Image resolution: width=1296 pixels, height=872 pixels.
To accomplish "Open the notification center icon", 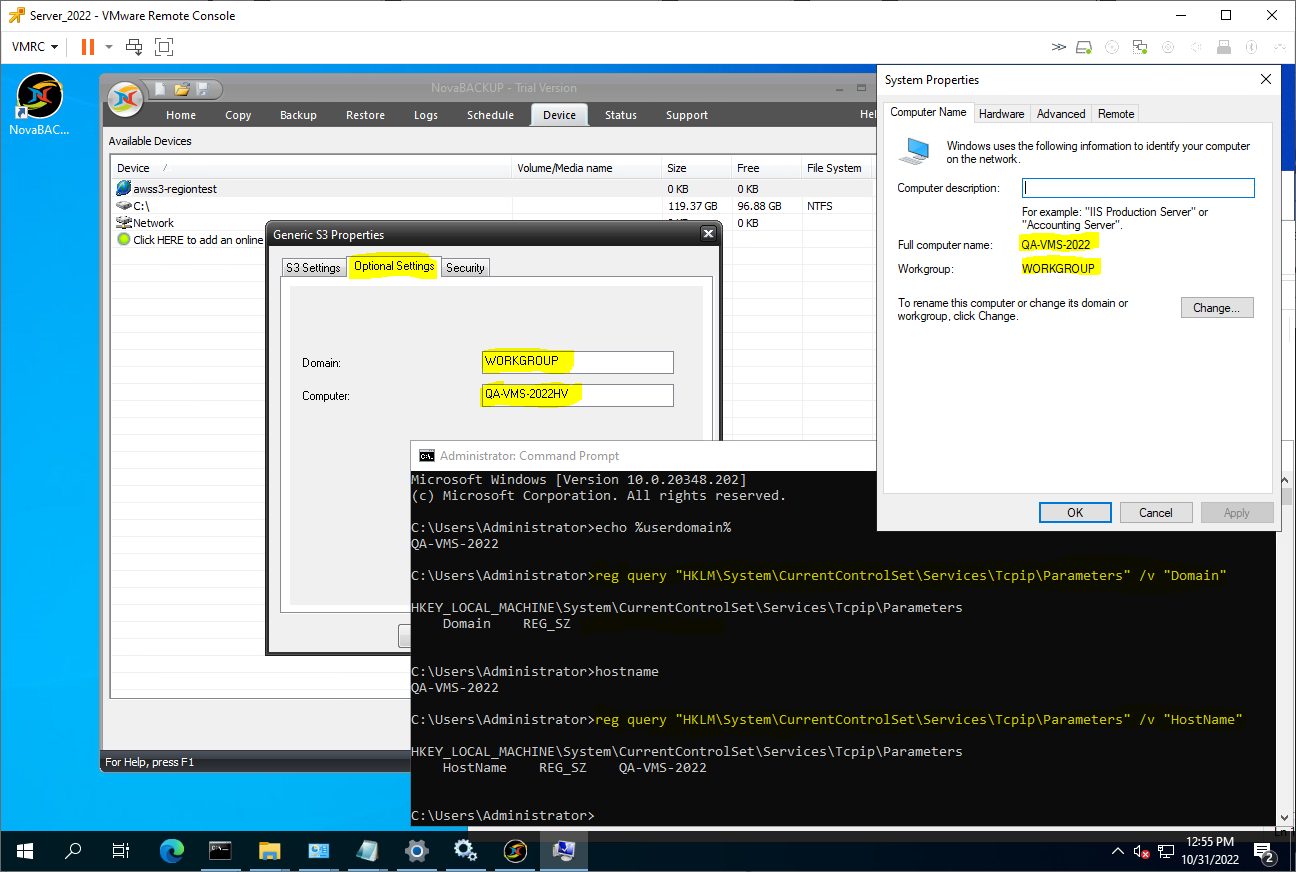I will click(1265, 852).
